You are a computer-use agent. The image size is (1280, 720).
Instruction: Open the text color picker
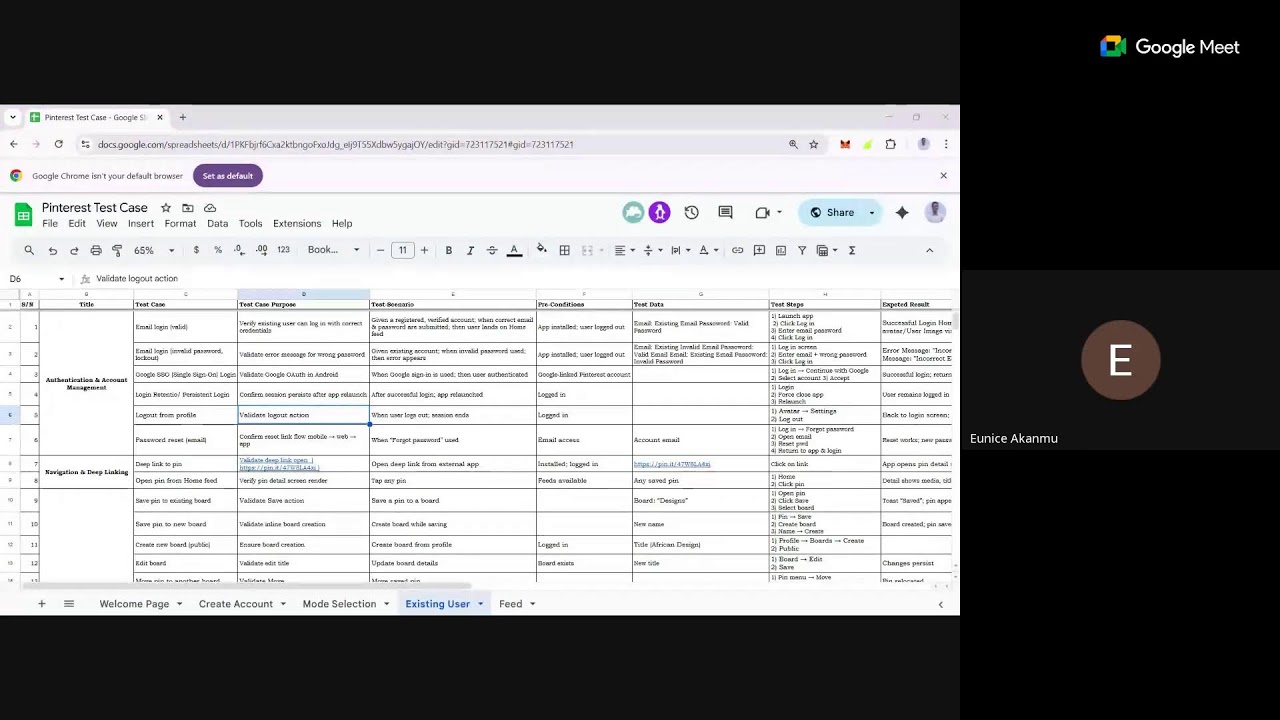tap(514, 250)
